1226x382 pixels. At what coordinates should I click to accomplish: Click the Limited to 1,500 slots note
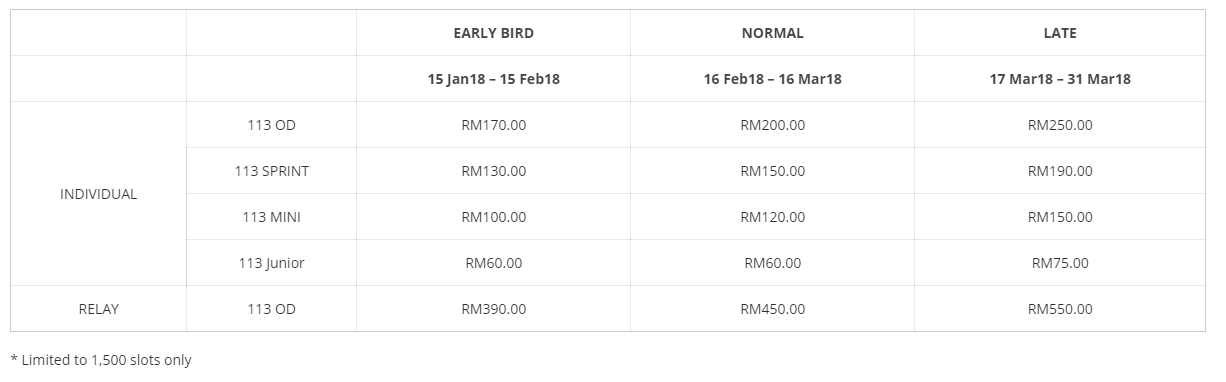pos(100,360)
